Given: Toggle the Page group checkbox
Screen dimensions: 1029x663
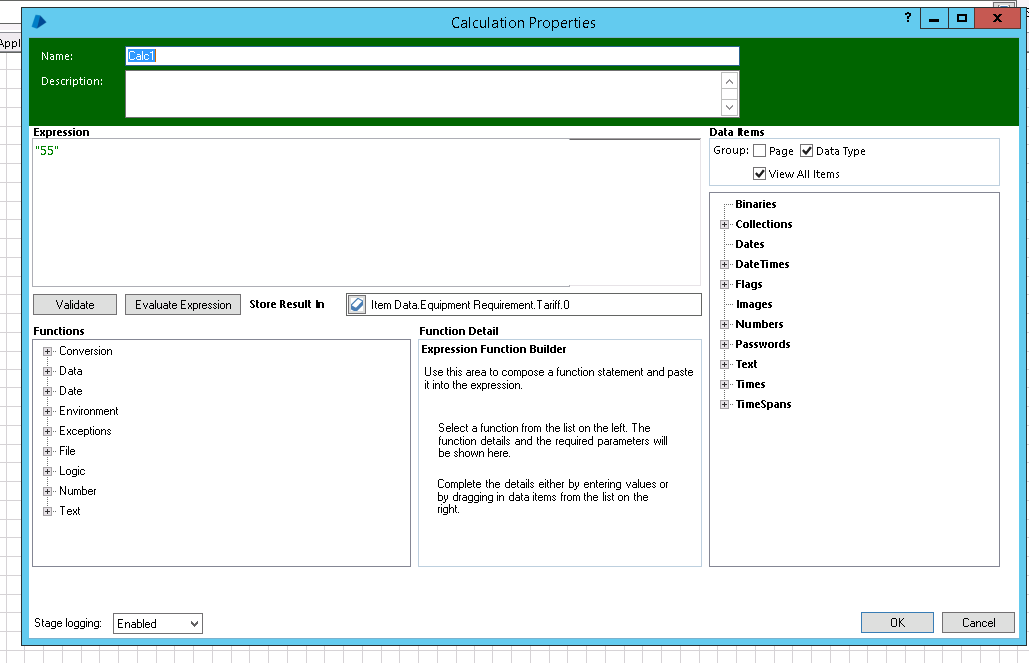Looking at the screenshot, I should coord(759,151).
